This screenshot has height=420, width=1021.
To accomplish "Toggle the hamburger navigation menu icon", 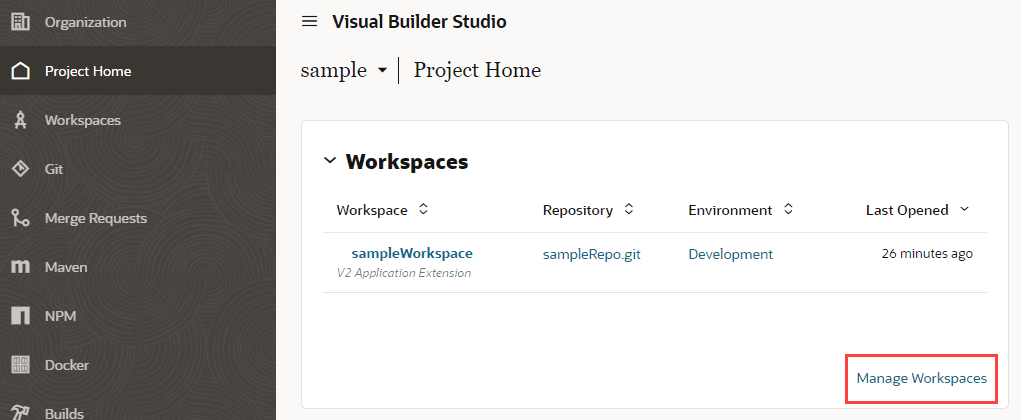I will click(309, 21).
